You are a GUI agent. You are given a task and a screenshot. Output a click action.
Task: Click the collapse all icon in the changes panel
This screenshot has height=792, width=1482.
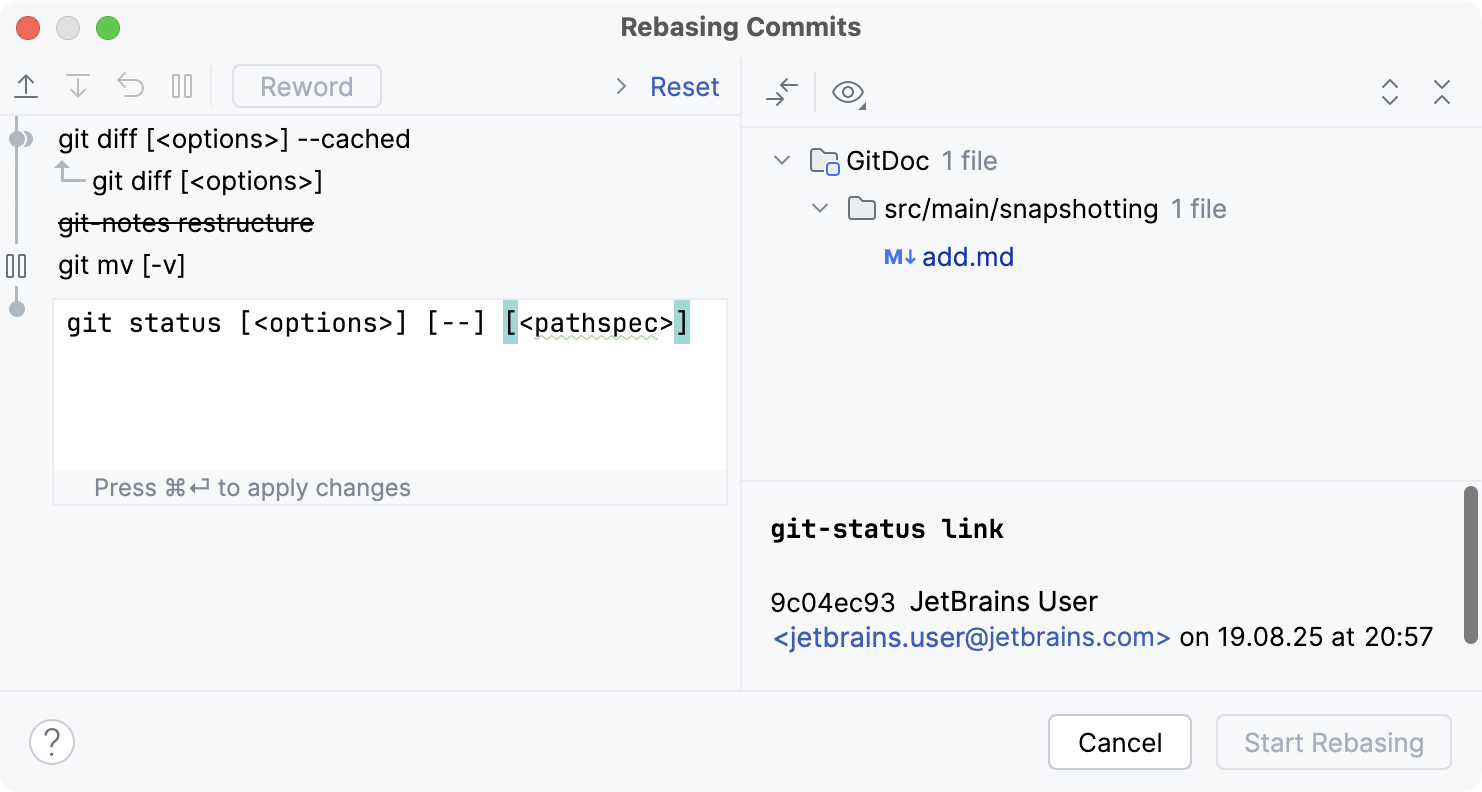coord(1442,91)
